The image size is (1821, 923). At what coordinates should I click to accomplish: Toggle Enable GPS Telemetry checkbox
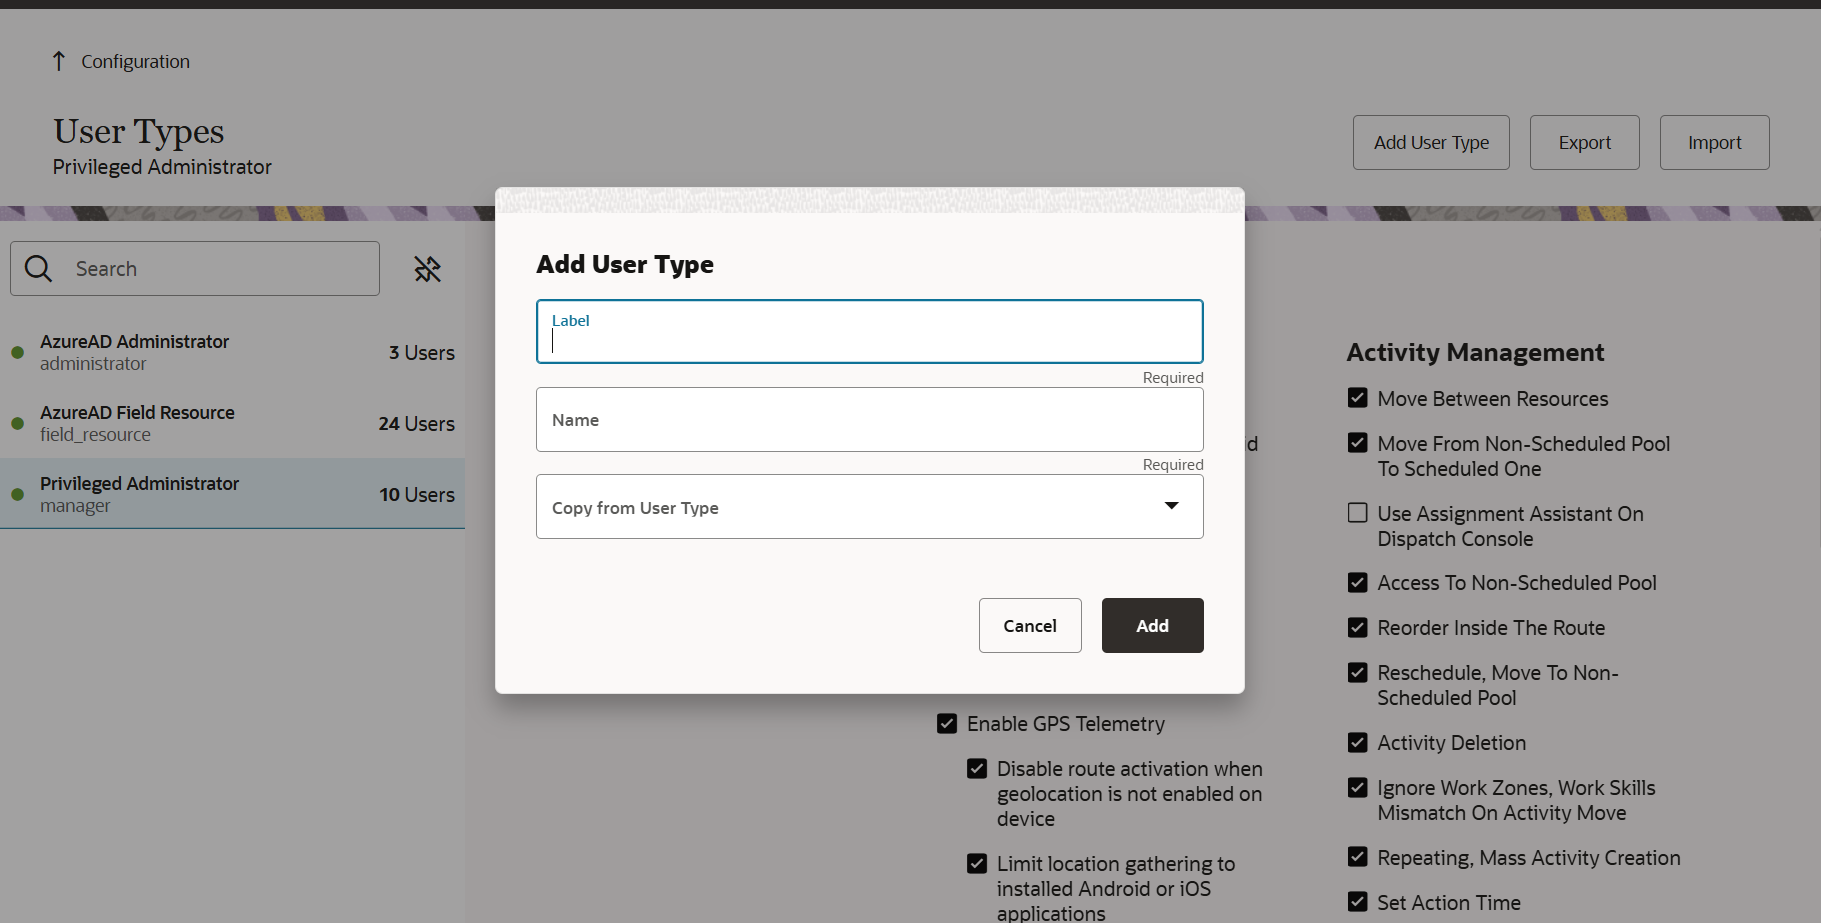pos(947,723)
